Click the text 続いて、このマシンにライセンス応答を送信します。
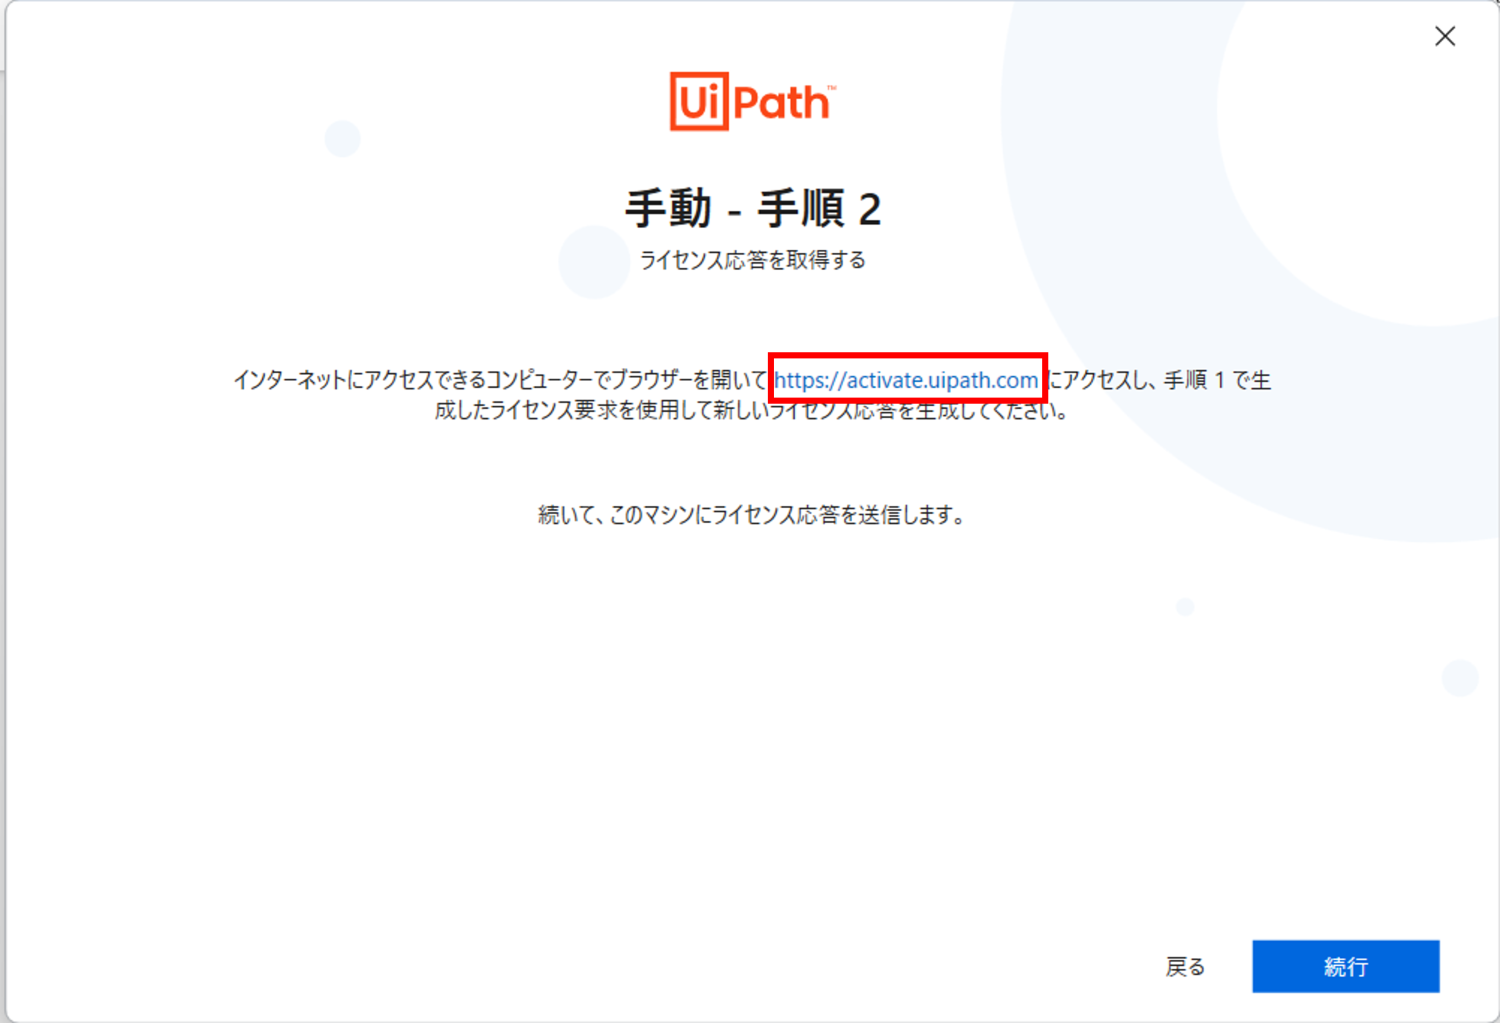 (x=752, y=515)
